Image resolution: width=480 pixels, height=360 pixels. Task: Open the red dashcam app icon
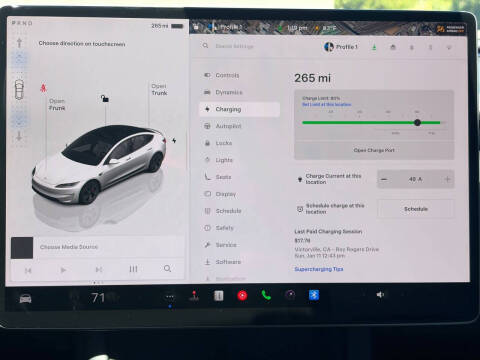tap(242, 295)
